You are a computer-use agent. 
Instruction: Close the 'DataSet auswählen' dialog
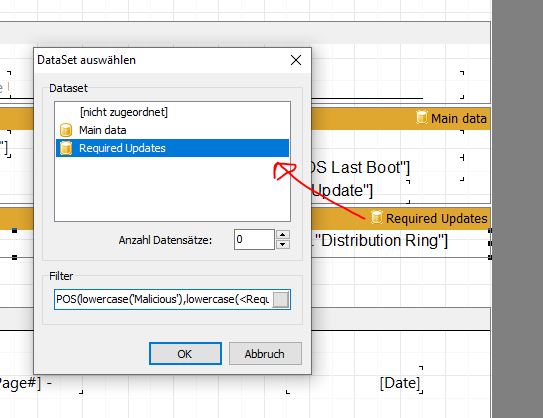[x=296, y=60]
